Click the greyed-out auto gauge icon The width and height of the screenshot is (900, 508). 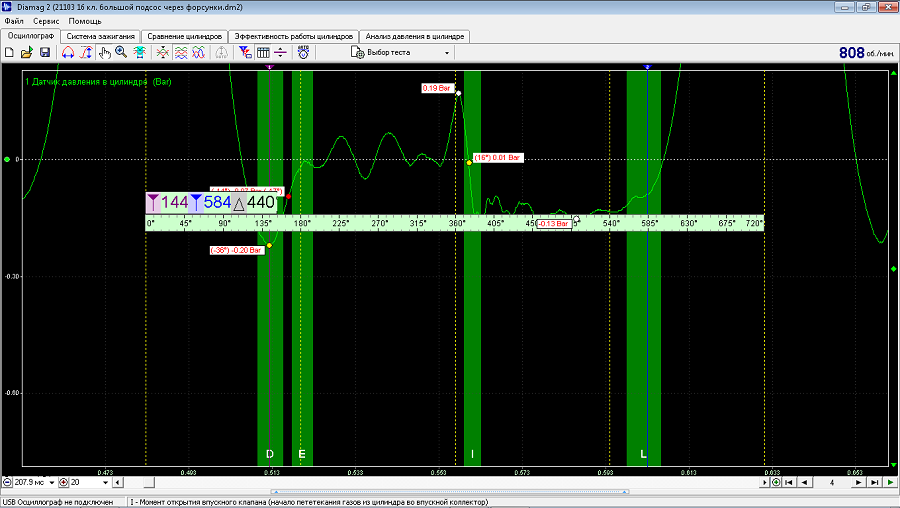pos(222,52)
